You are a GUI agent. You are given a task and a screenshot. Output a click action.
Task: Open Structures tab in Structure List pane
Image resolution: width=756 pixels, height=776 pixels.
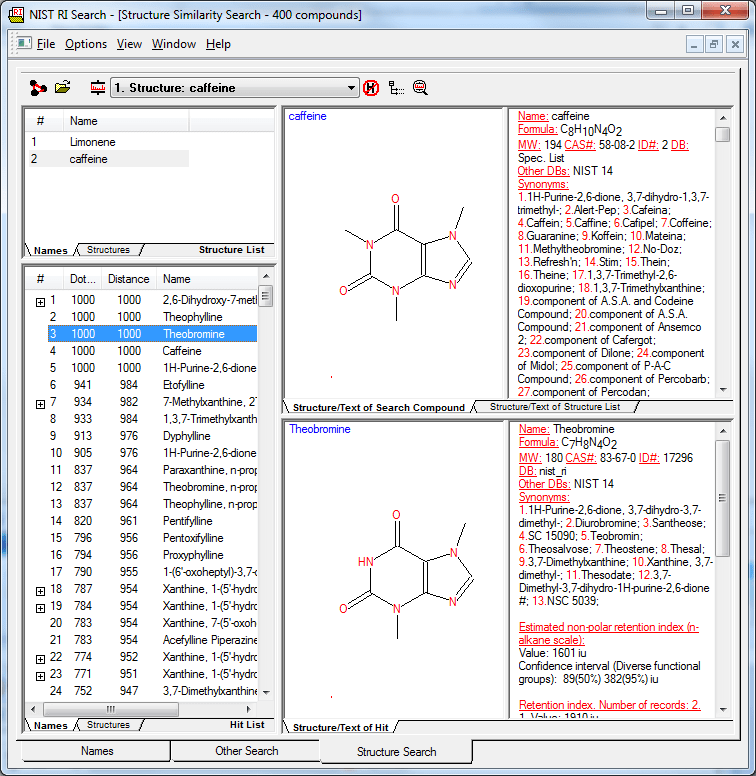(x=108, y=250)
